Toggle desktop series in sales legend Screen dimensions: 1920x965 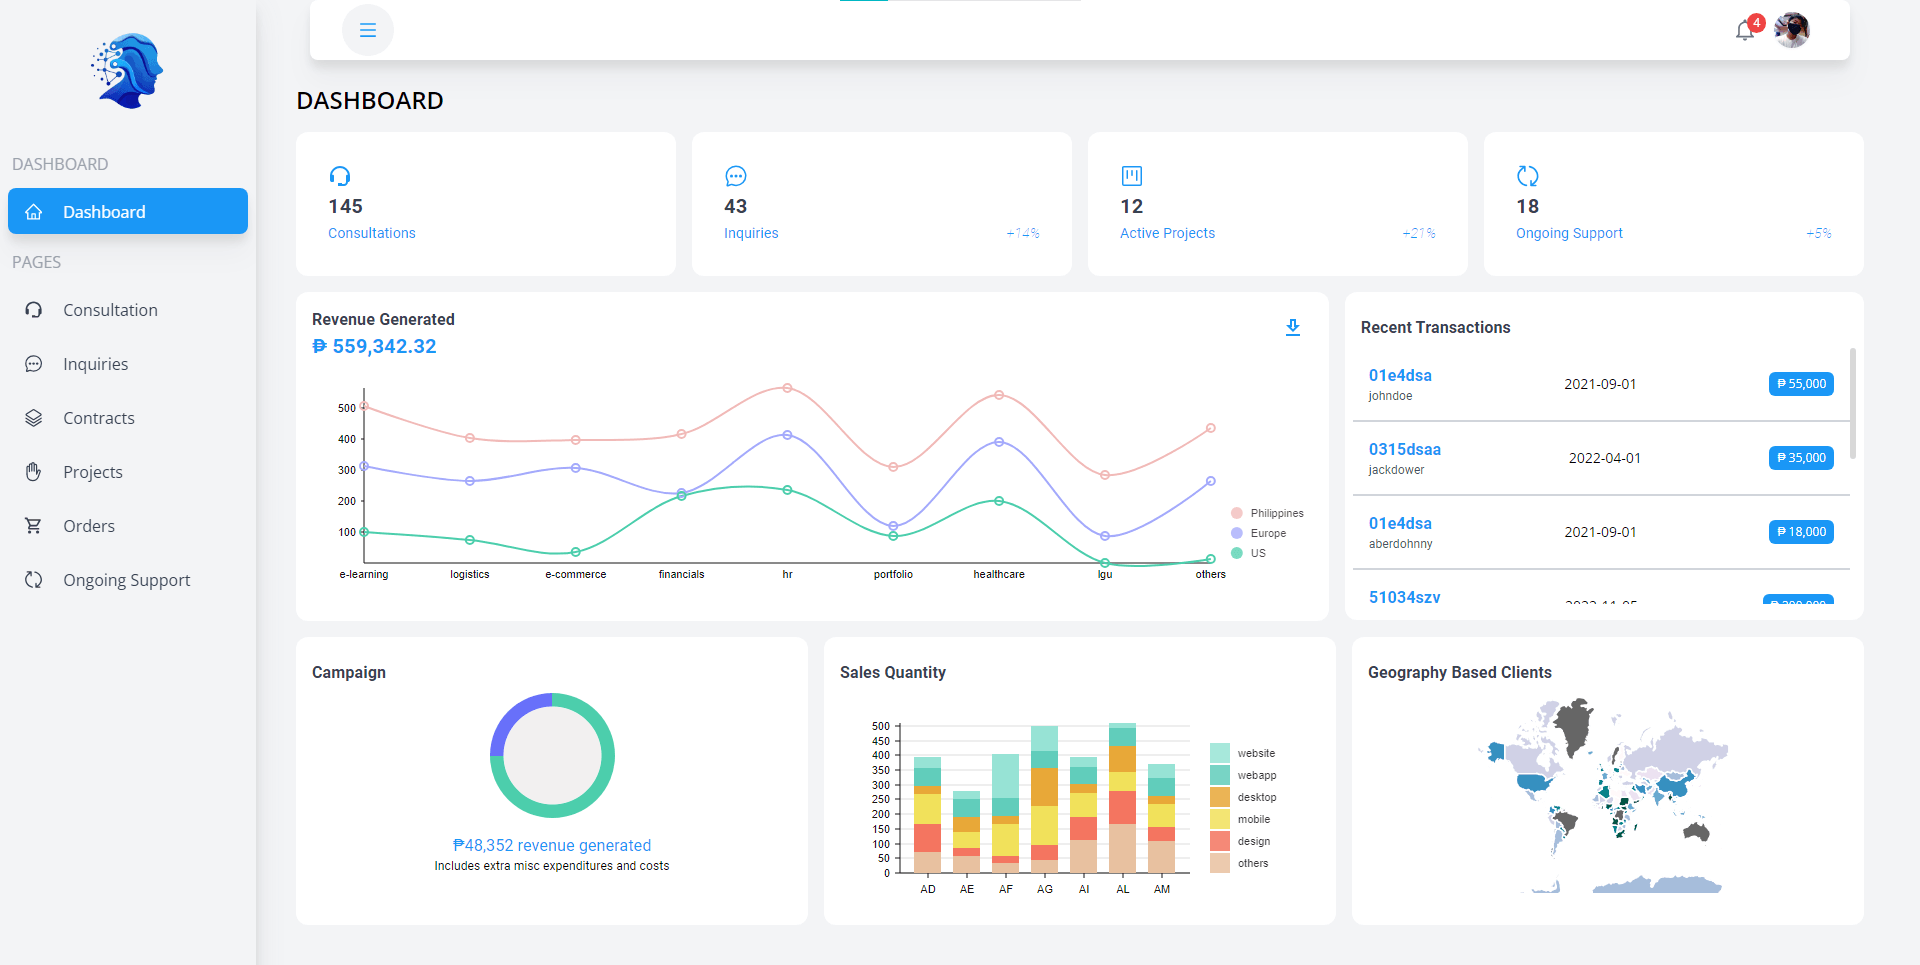click(x=1243, y=797)
